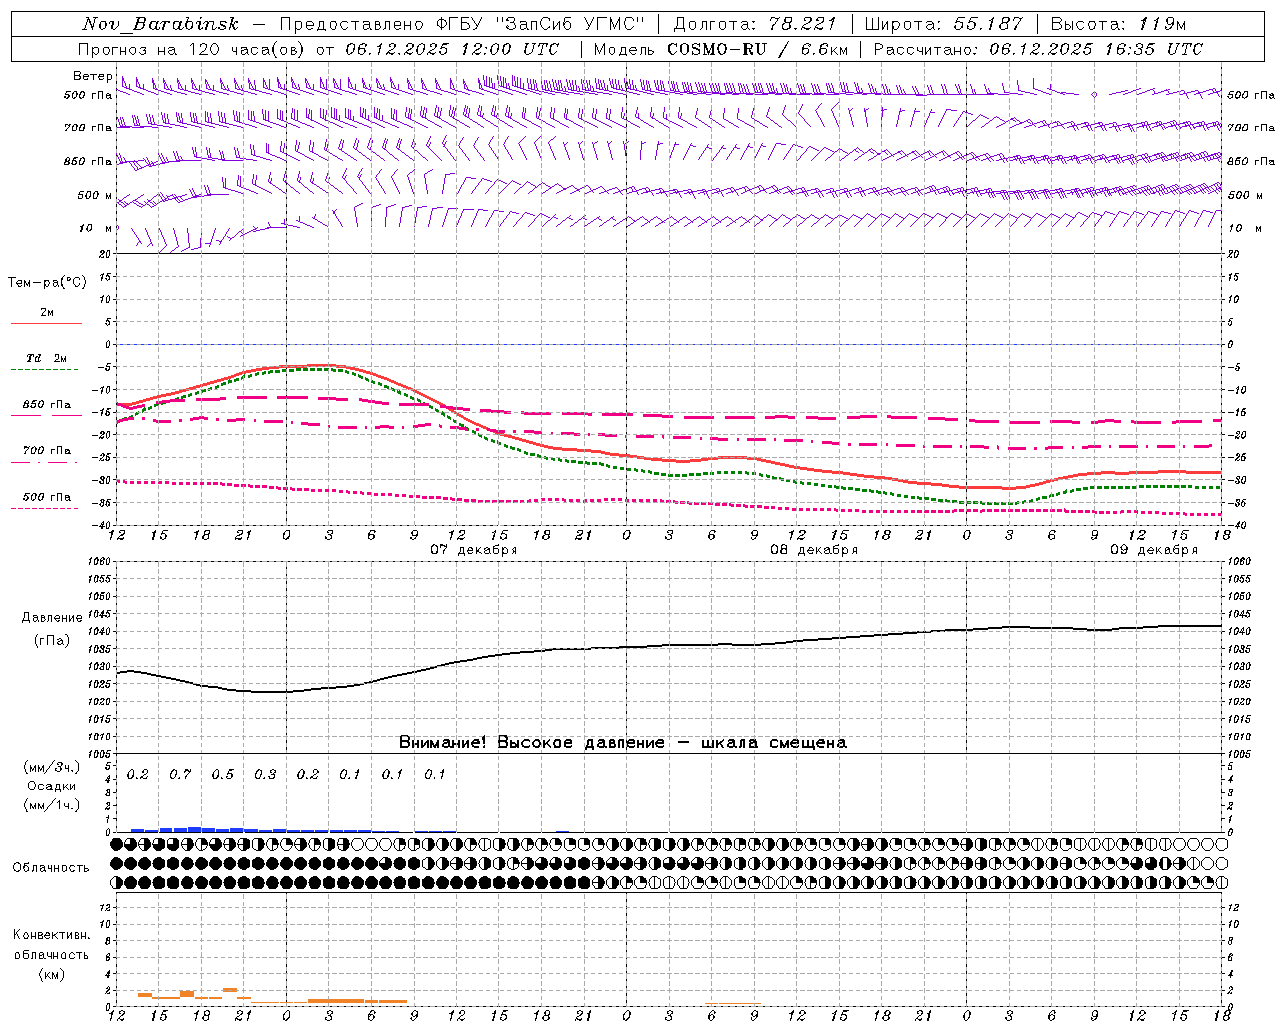1280x1024 pixels.
Task: Click the station name Nov_Barabinsk
Action: 160,24
